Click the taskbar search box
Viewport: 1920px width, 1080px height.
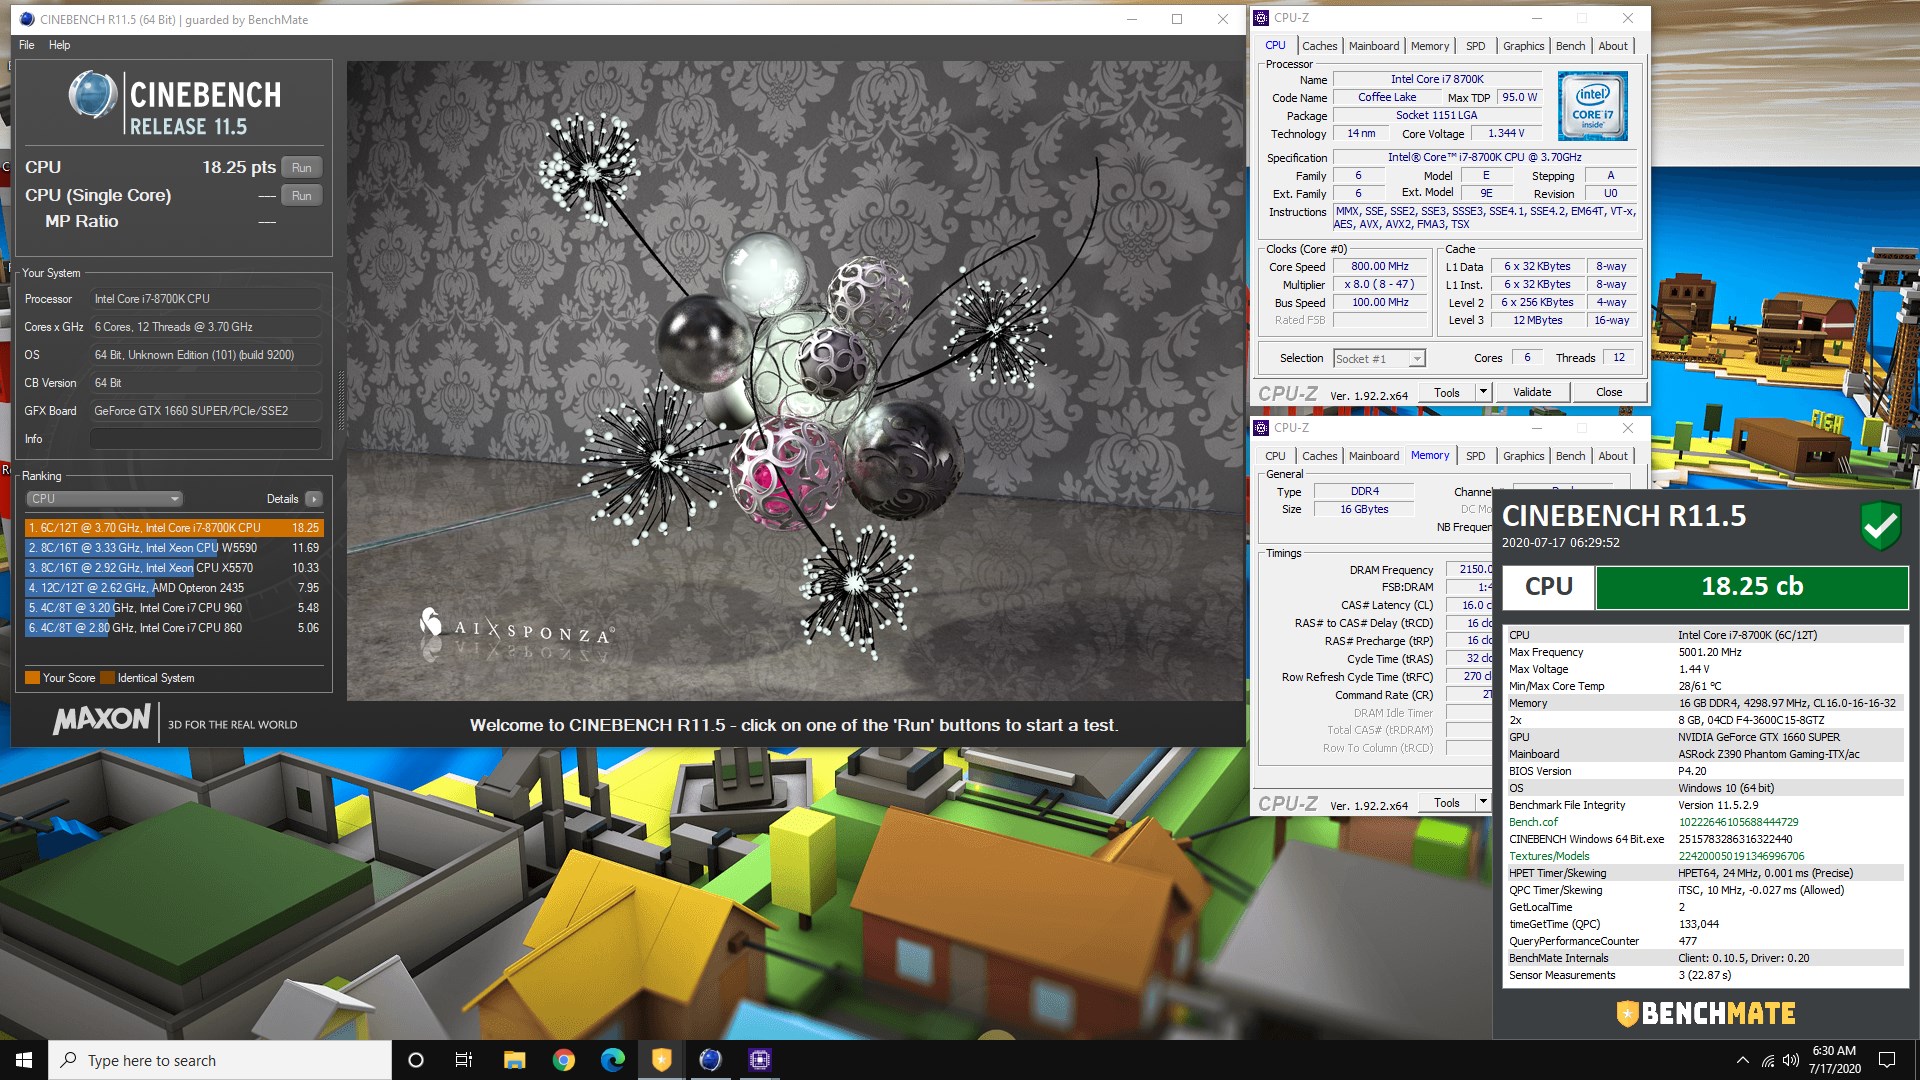click(x=220, y=1060)
